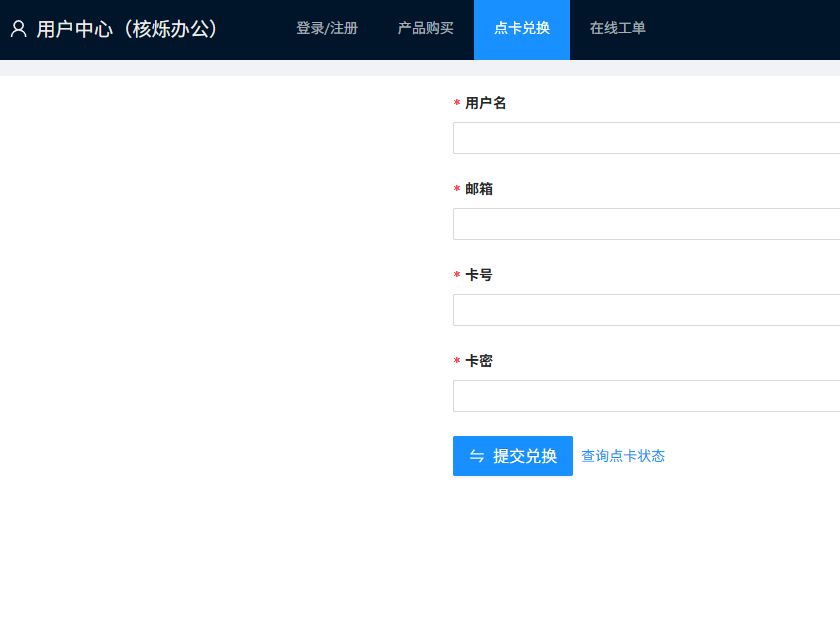Image resolution: width=840 pixels, height=621 pixels.
Task: Go to the 在线工单 tab
Action: (x=617, y=29)
